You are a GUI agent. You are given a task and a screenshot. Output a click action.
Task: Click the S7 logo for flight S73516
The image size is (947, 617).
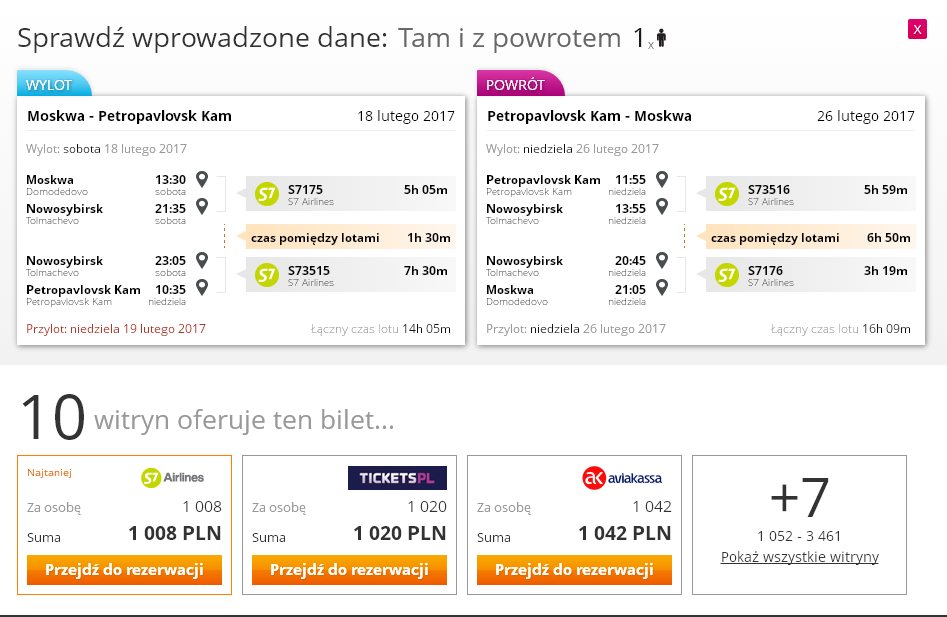point(727,194)
